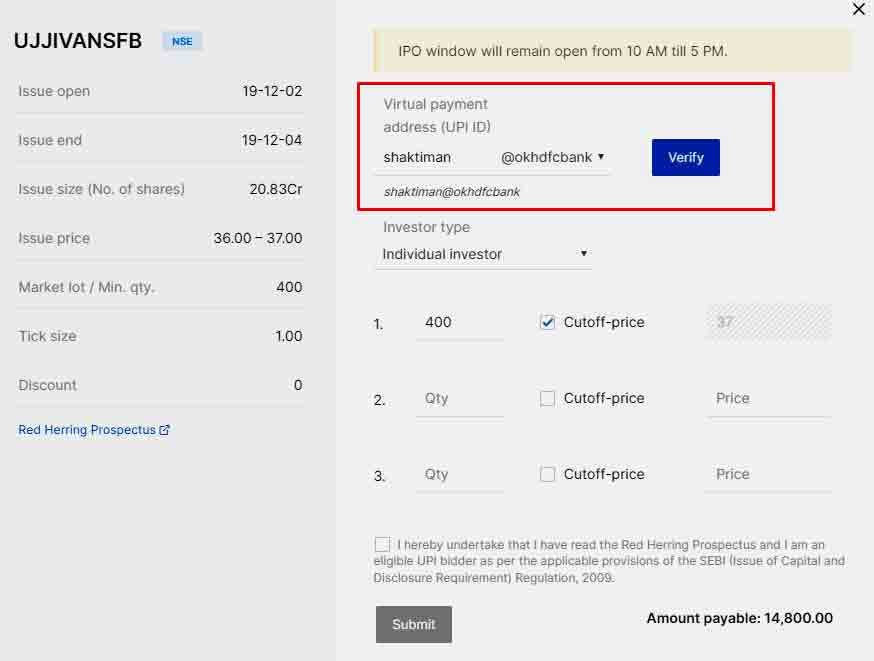Click the bid 1 quantity field showing 400
This screenshot has height=661, width=874.
[460, 322]
